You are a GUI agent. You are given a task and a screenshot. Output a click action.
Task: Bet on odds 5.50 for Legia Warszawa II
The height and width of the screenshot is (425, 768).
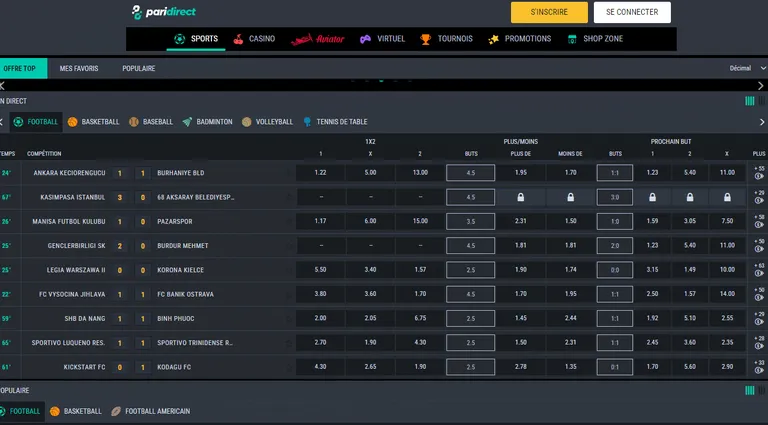point(320,270)
